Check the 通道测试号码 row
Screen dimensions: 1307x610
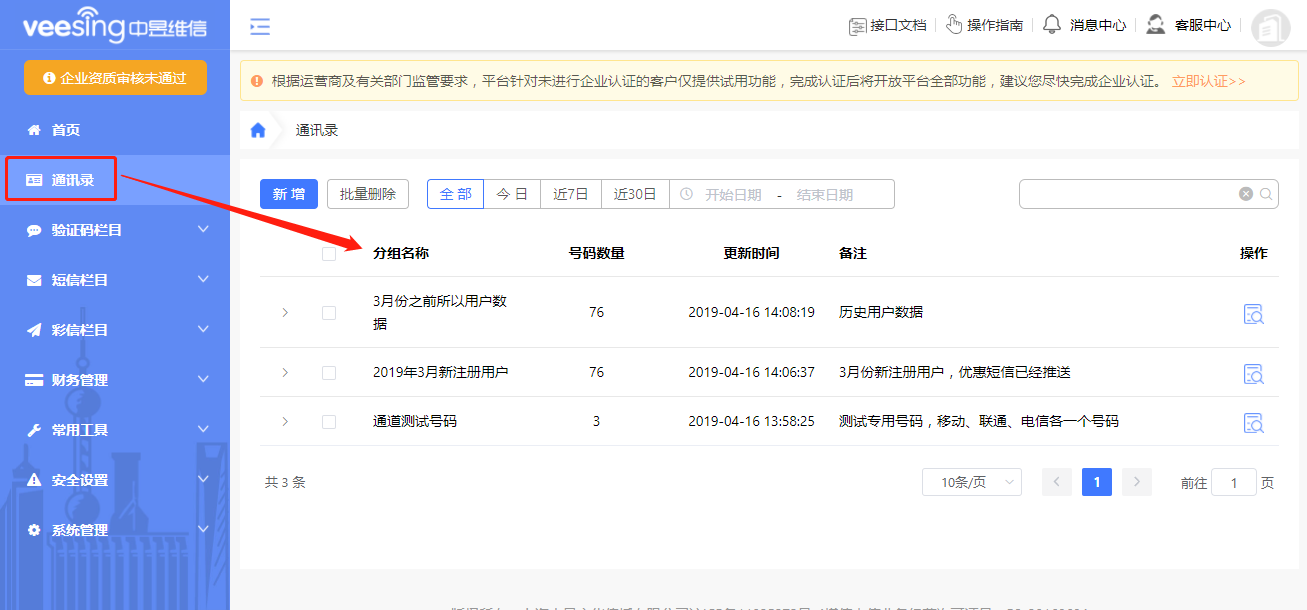click(x=329, y=422)
